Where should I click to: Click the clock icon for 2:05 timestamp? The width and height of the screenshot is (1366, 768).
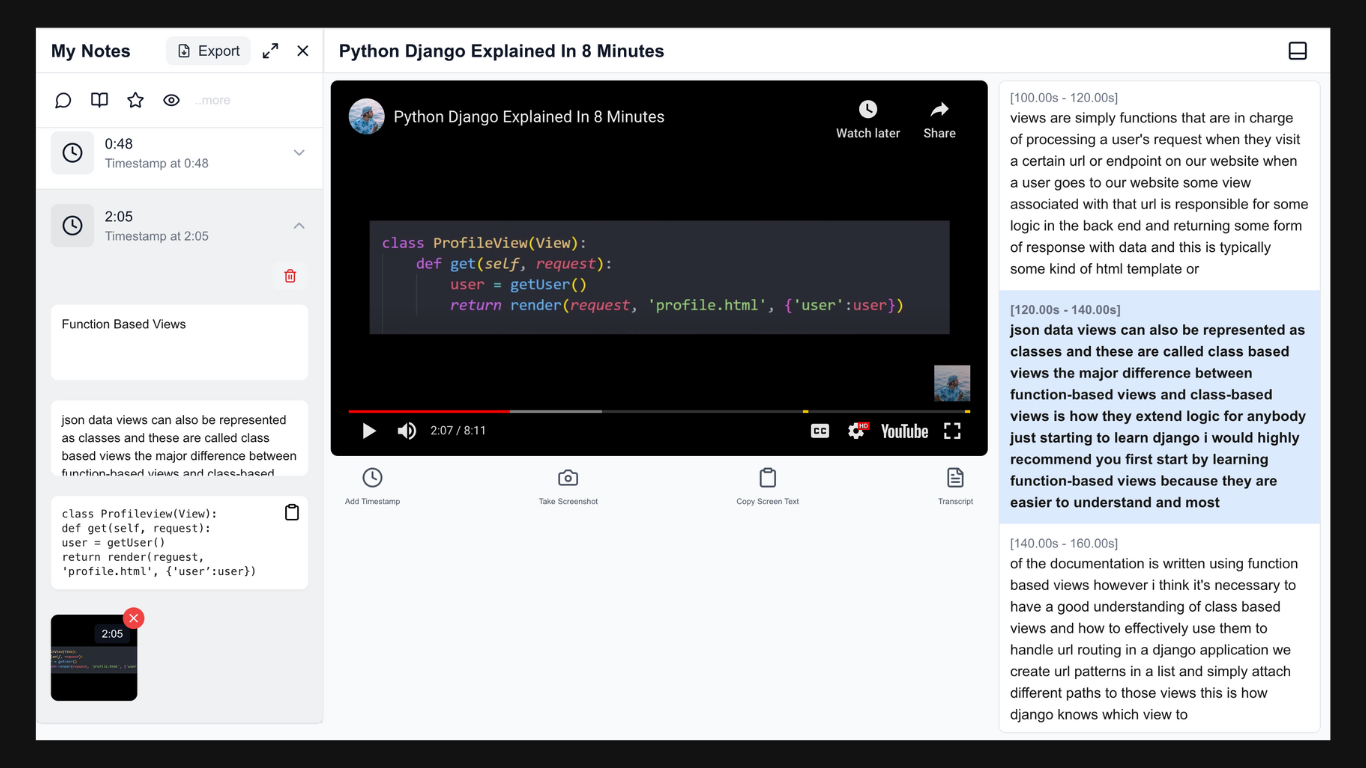coord(72,226)
